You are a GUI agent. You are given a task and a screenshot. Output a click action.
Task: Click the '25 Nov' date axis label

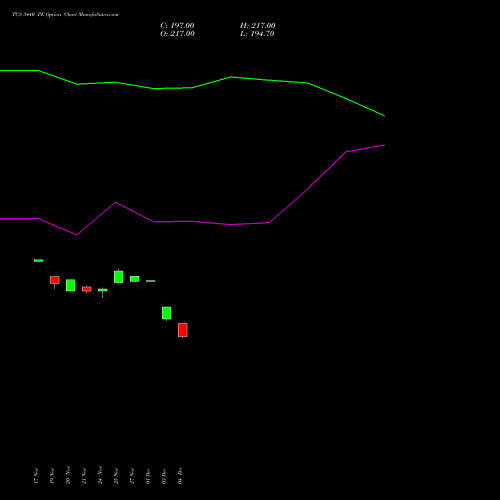(x=116, y=476)
